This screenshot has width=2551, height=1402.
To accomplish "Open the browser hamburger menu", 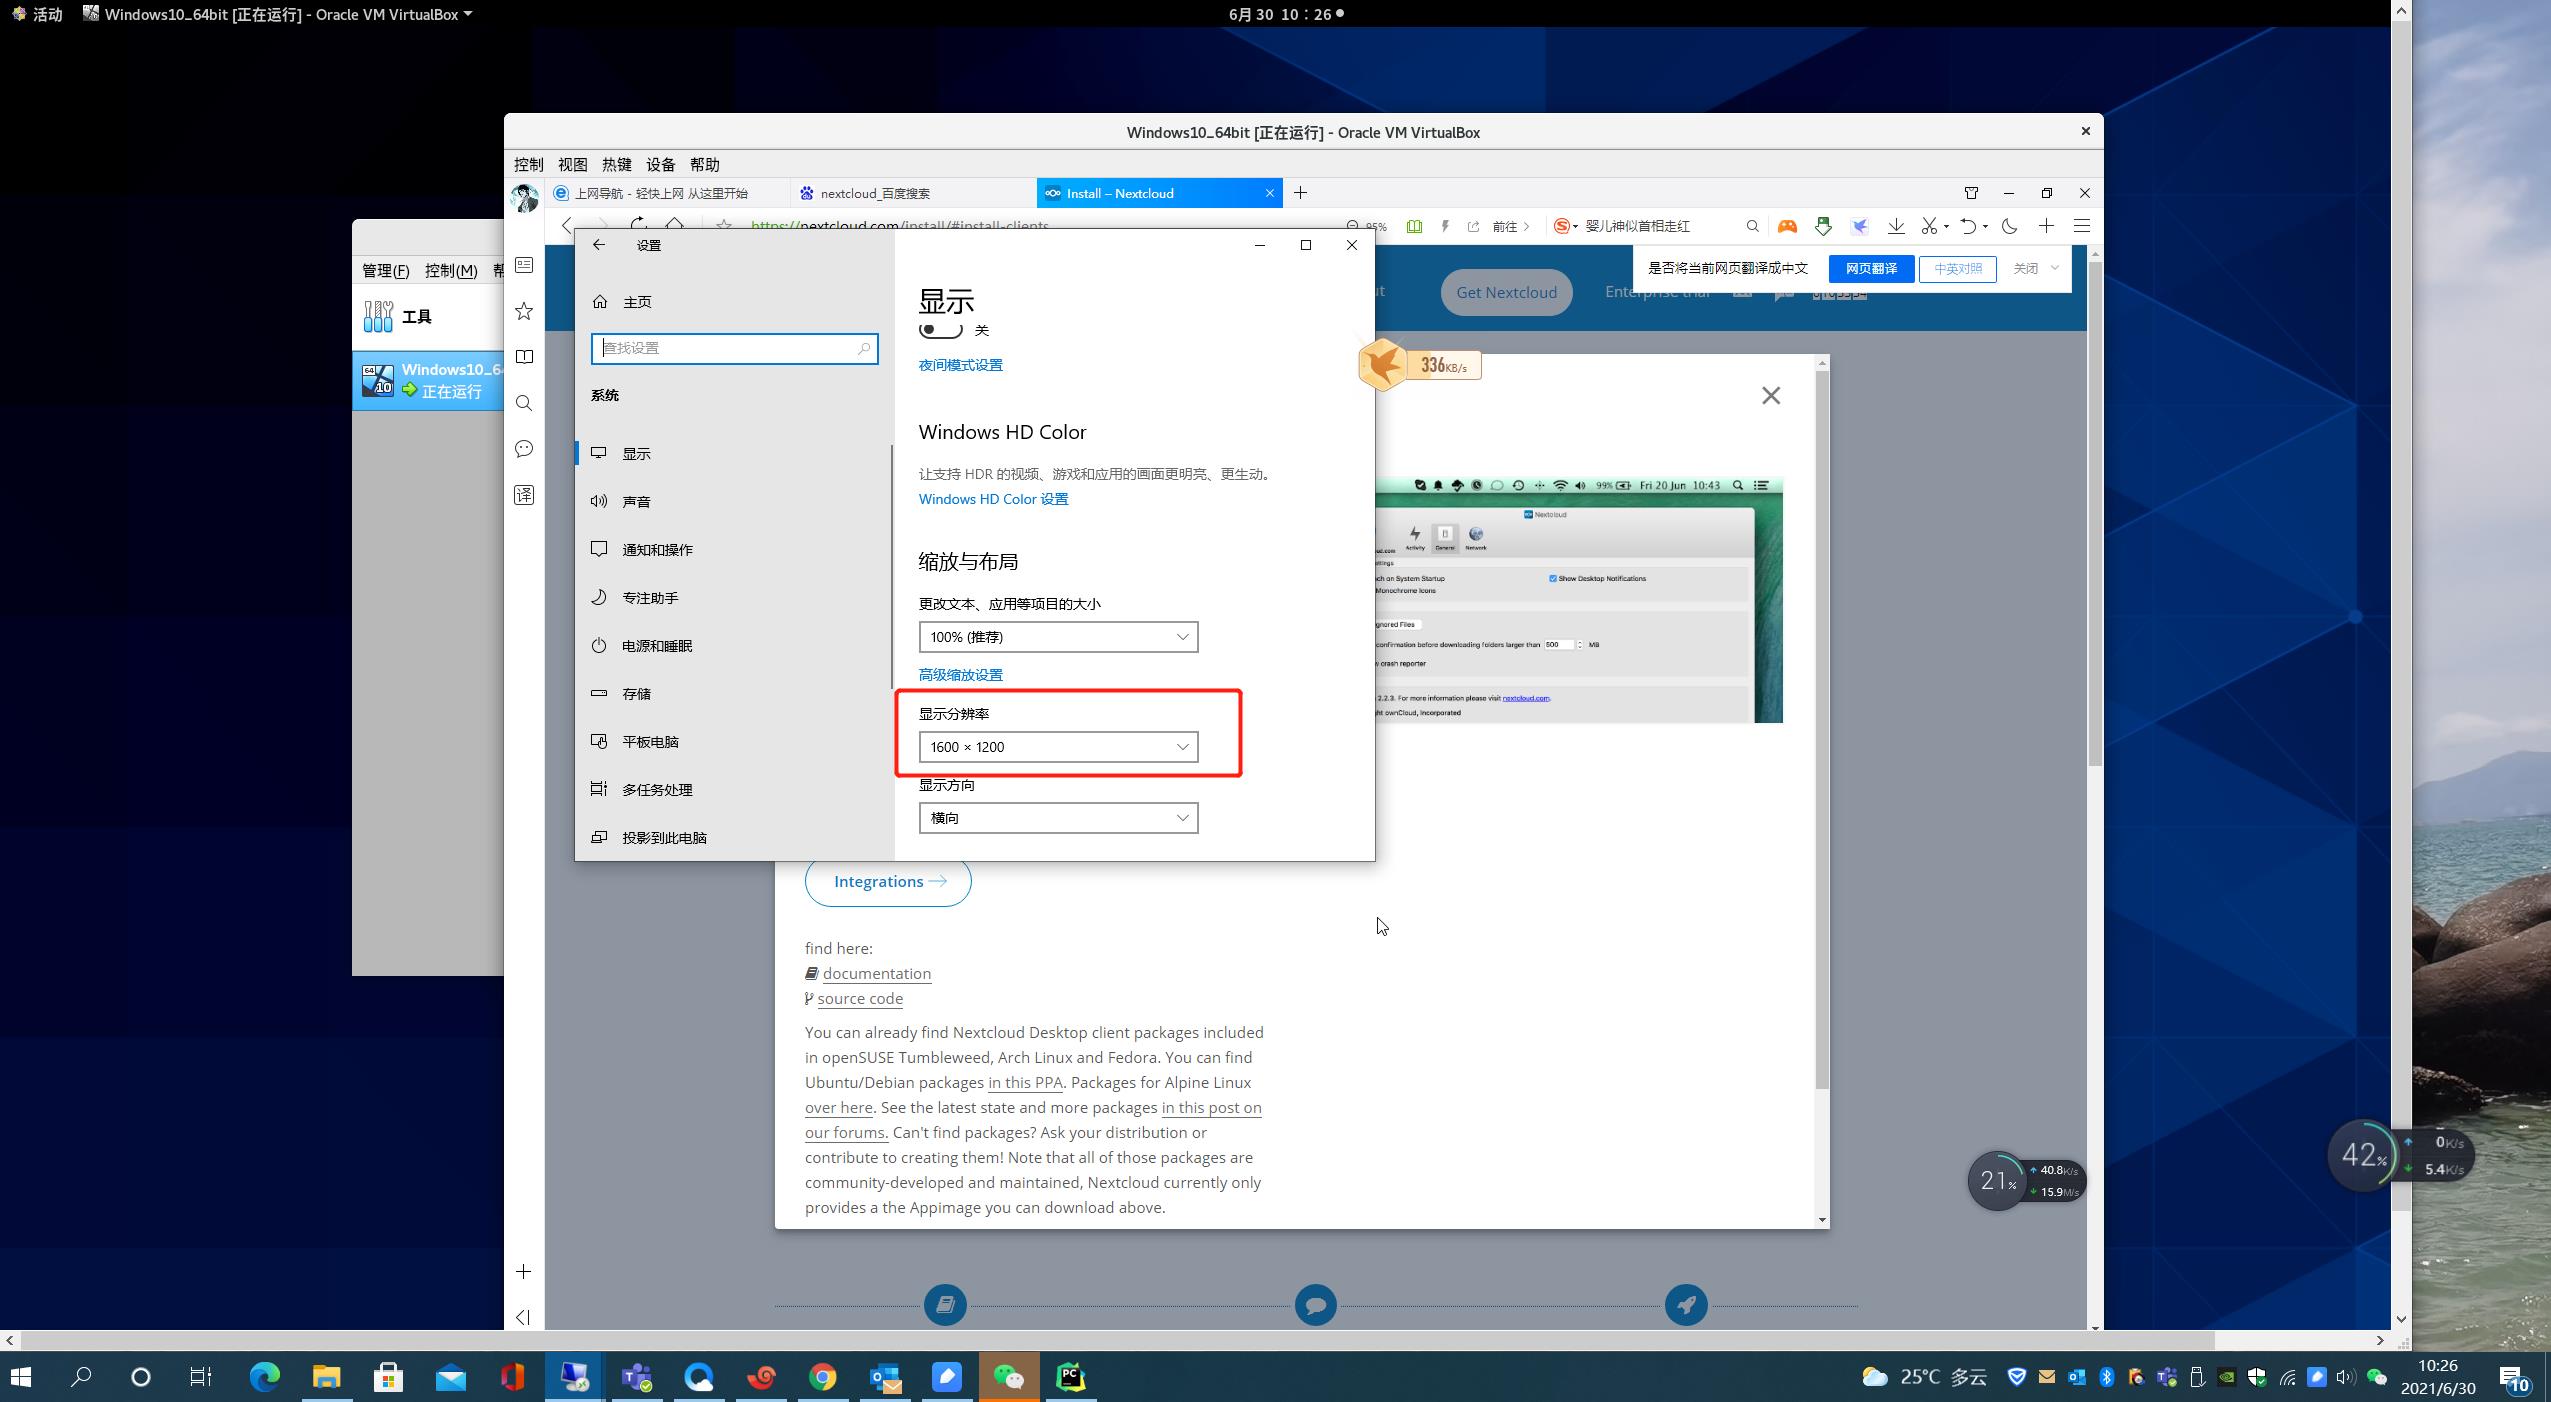I will tap(2082, 226).
